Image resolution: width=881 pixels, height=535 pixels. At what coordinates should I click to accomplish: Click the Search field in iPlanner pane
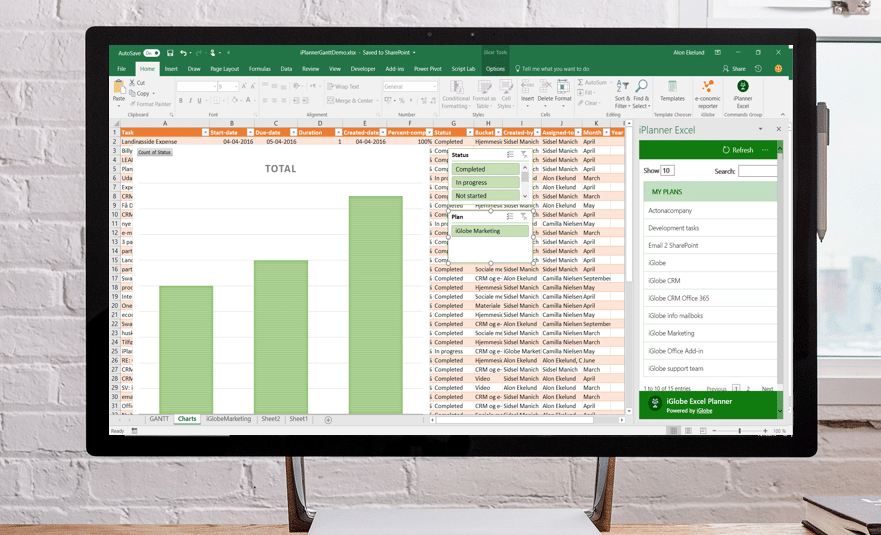[x=757, y=171]
